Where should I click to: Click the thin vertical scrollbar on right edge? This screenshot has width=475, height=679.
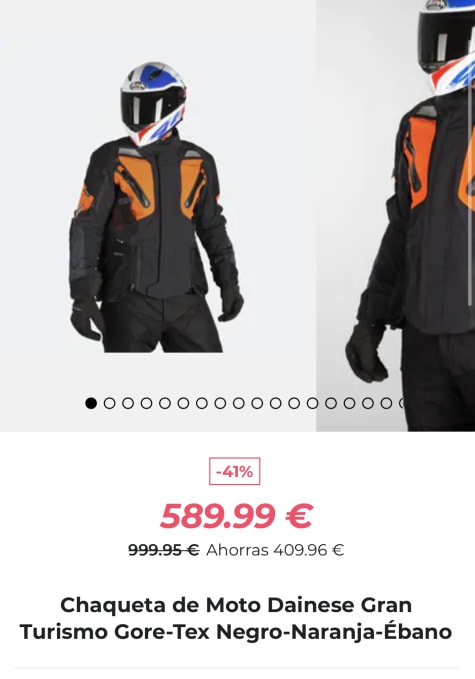point(471,193)
